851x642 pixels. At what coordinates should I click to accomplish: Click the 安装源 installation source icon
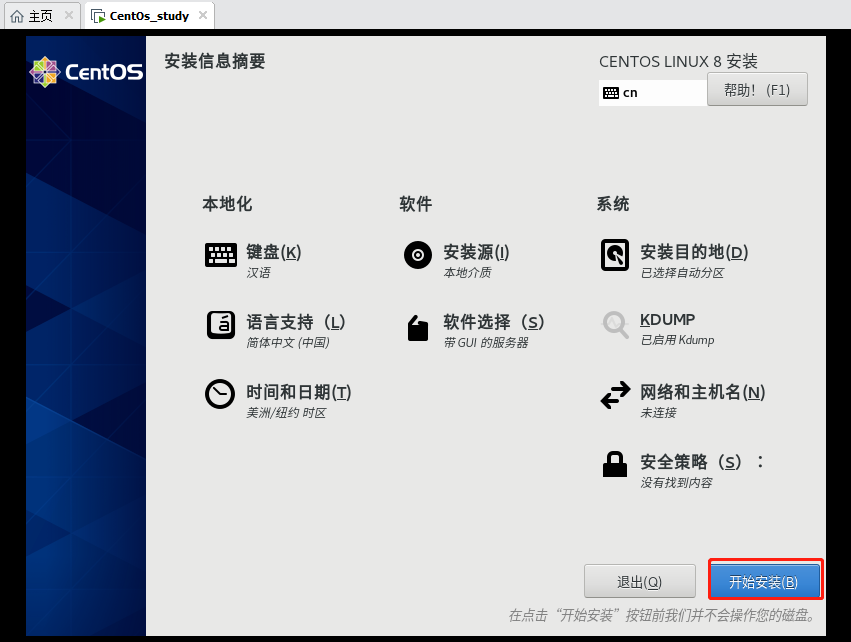click(x=417, y=255)
